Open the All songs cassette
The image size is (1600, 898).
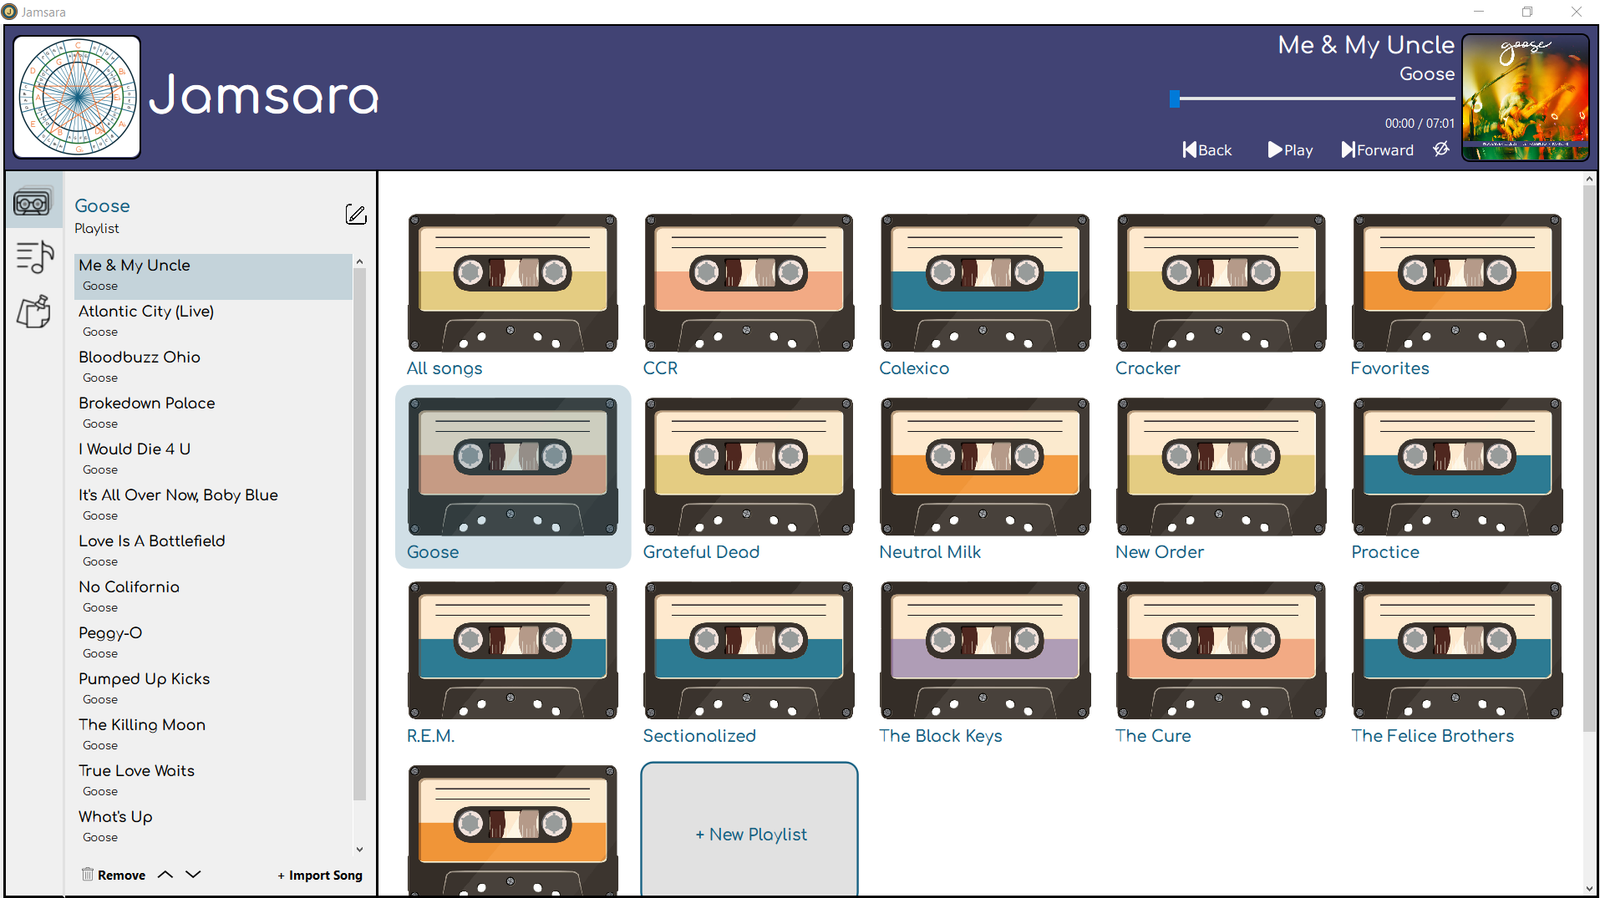pyautogui.click(x=513, y=282)
